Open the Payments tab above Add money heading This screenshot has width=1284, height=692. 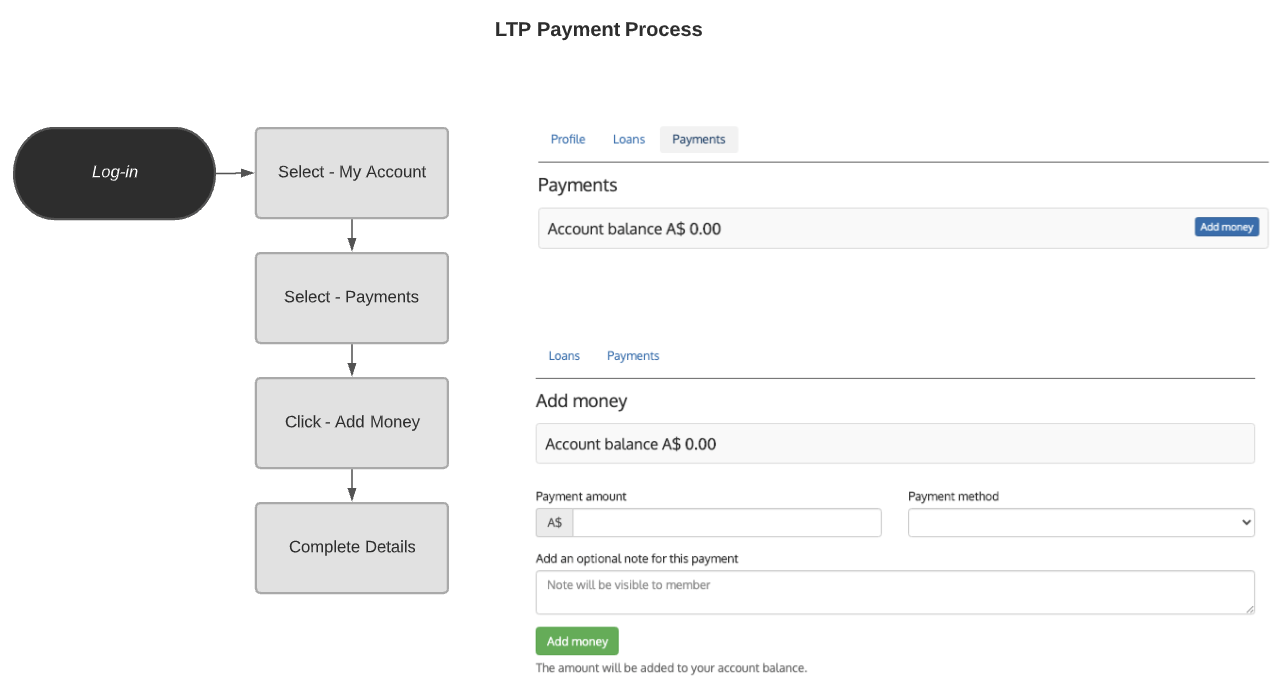[633, 356]
